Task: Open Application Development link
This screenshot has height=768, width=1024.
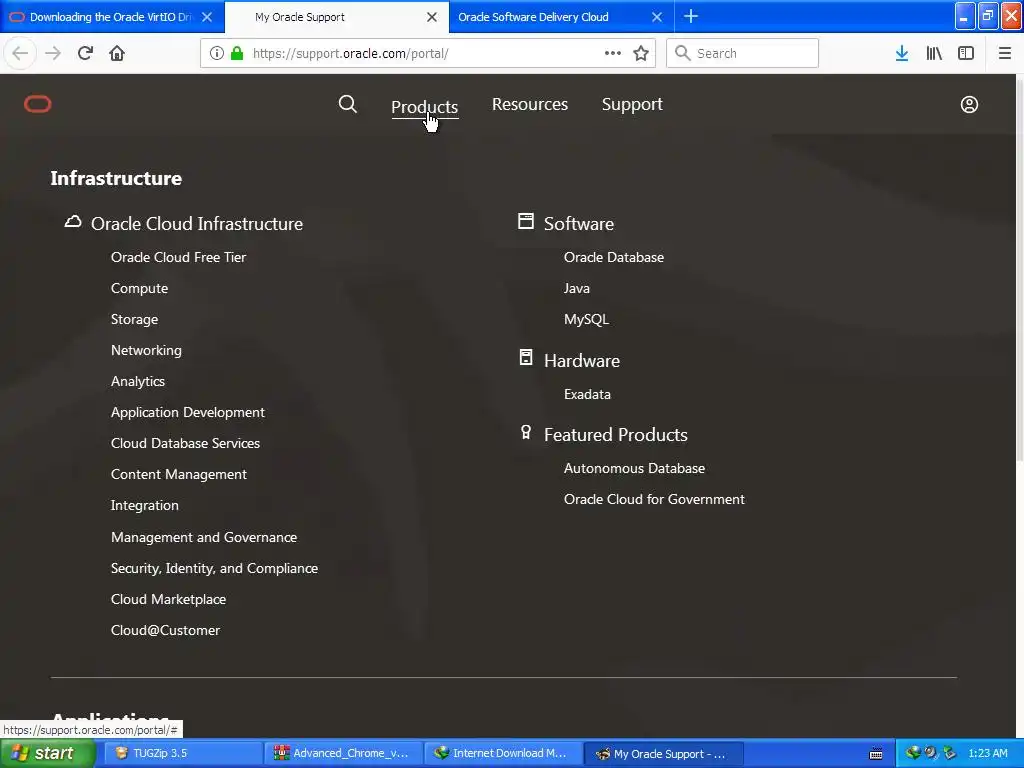Action: click(x=188, y=413)
